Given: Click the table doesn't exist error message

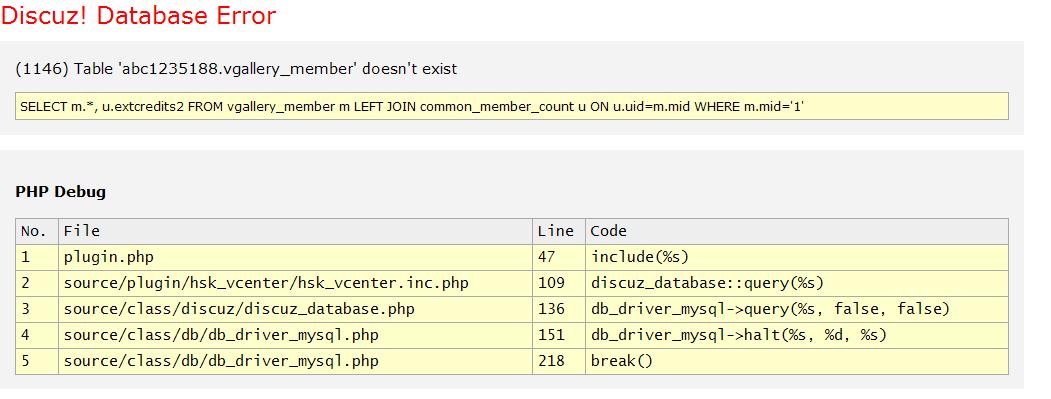Looking at the screenshot, I should coord(236,68).
